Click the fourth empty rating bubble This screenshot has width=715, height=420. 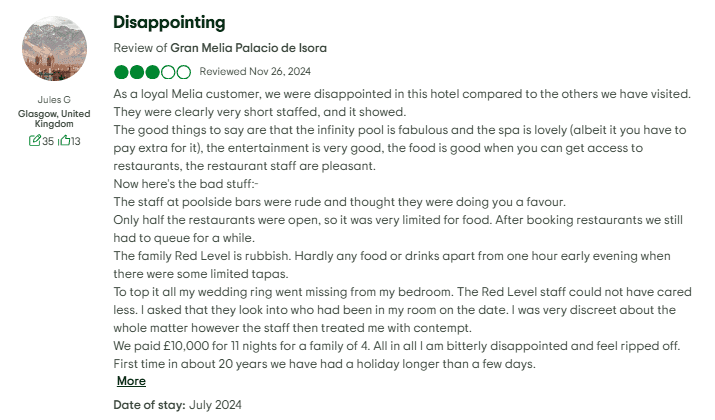point(168,72)
